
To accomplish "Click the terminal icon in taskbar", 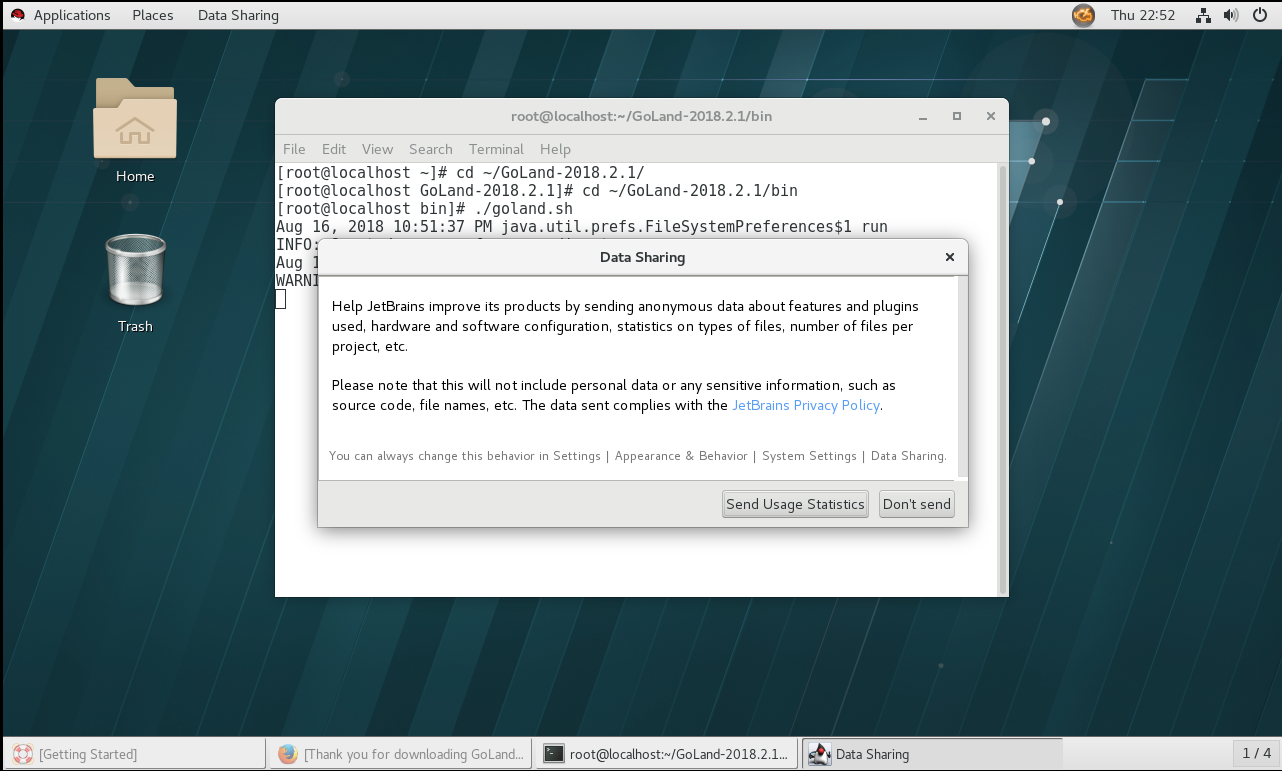I will pyautogui.click(x=554, y=754).
